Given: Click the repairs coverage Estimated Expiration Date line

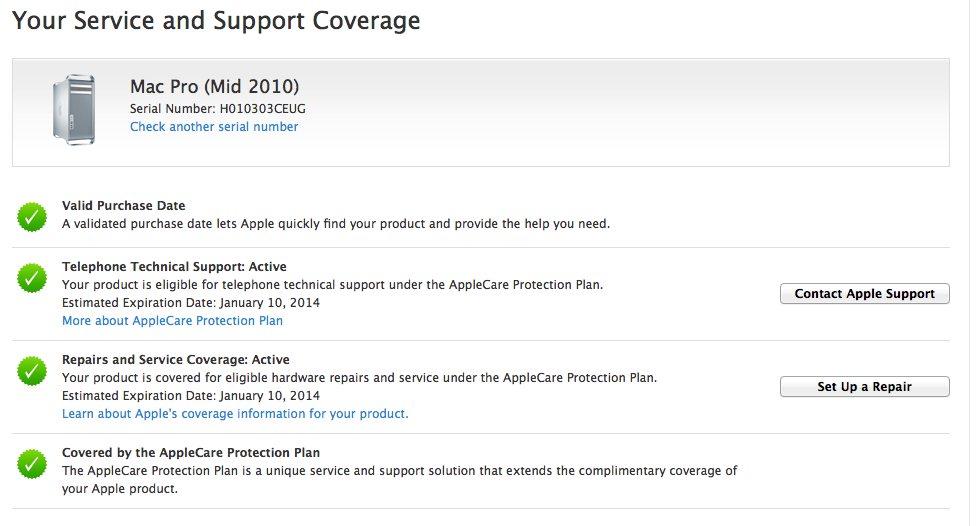Looking at the screenshot, I should click(191, 396).
